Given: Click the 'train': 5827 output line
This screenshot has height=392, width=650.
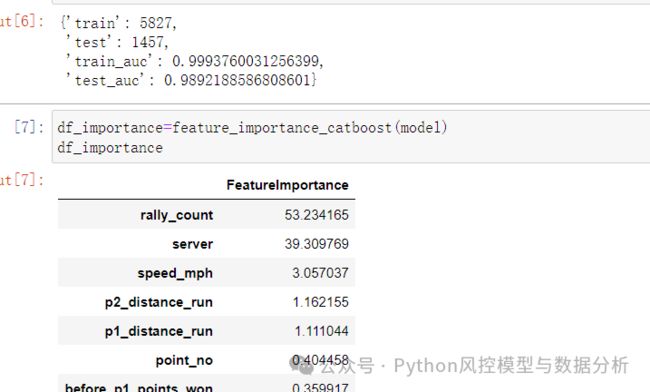Looking at the screenshot, I should point(119,23).
